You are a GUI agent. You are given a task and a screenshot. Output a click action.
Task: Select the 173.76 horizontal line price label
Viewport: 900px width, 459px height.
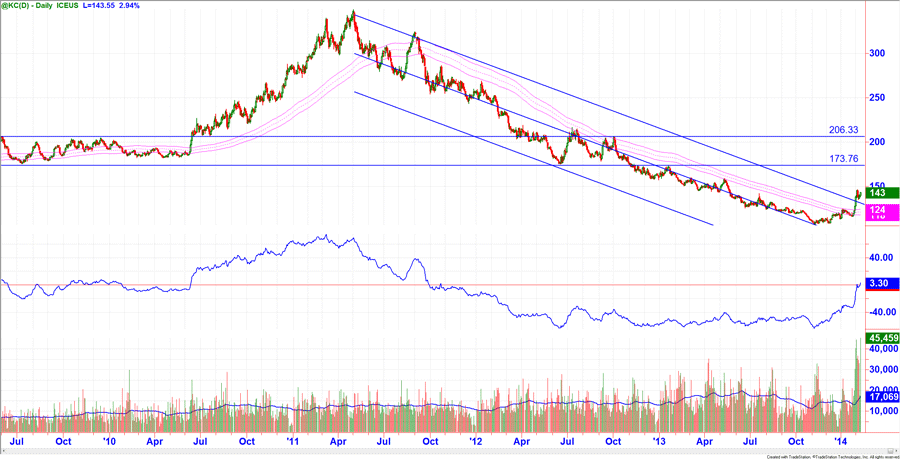845,159
